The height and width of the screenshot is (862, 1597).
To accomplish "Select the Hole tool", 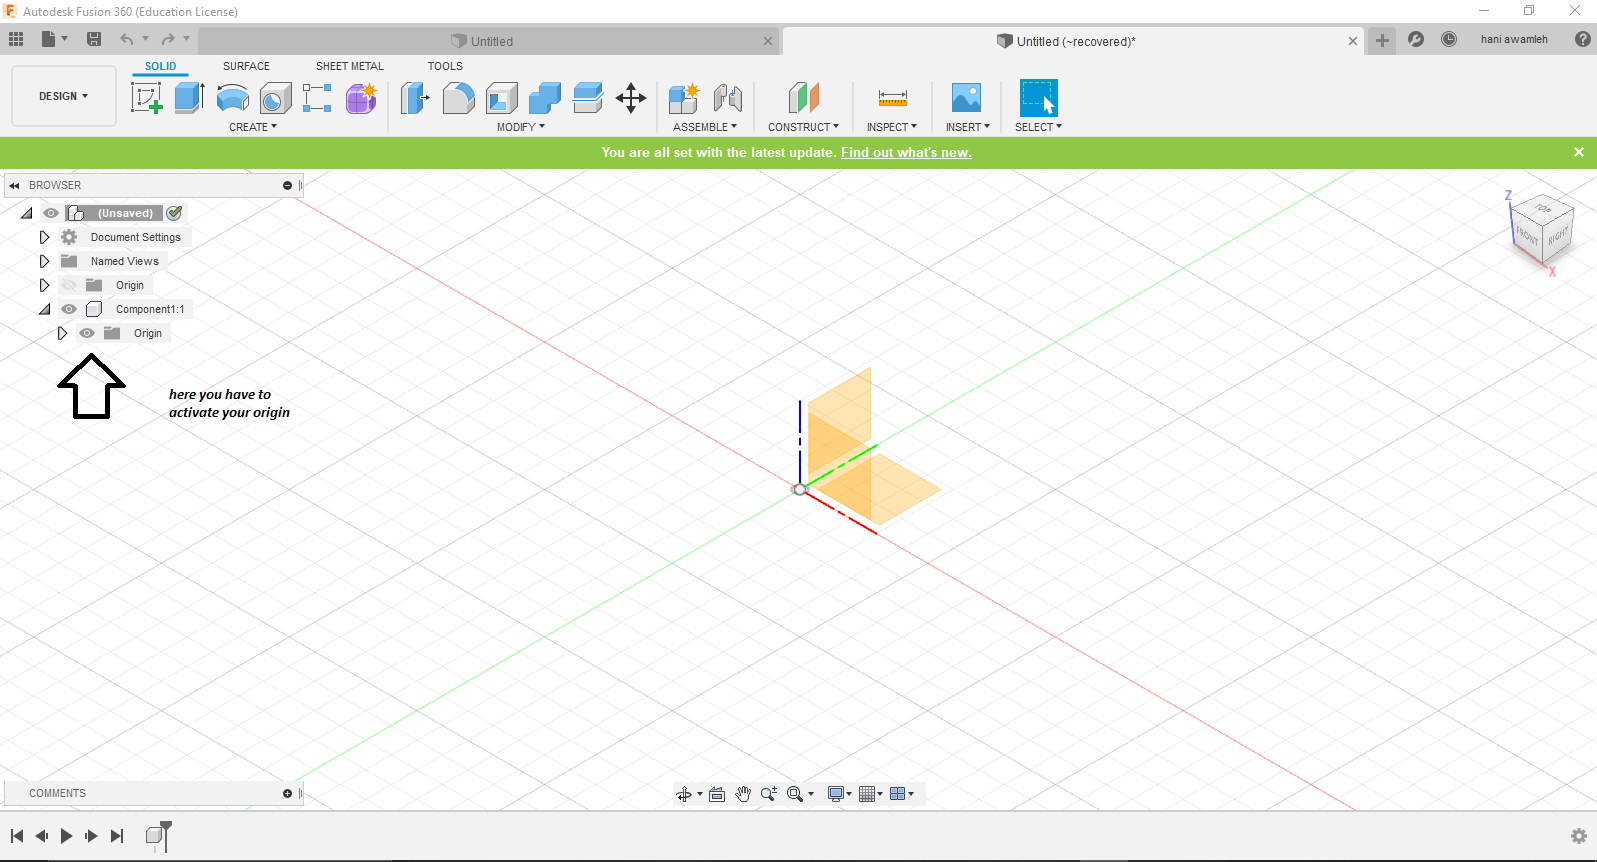I will click(x=275, y=98).
